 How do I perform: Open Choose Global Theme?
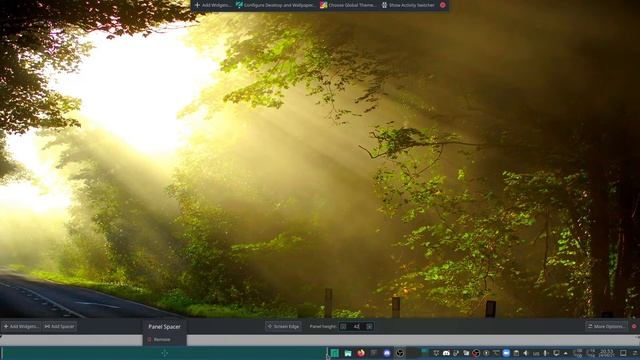coord(347,5)
